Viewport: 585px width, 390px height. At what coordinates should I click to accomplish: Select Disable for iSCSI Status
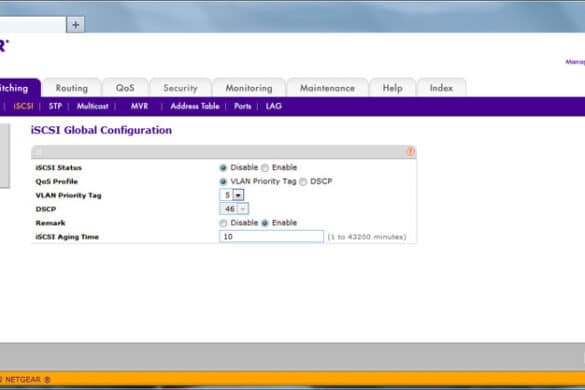tap(223, 168)
